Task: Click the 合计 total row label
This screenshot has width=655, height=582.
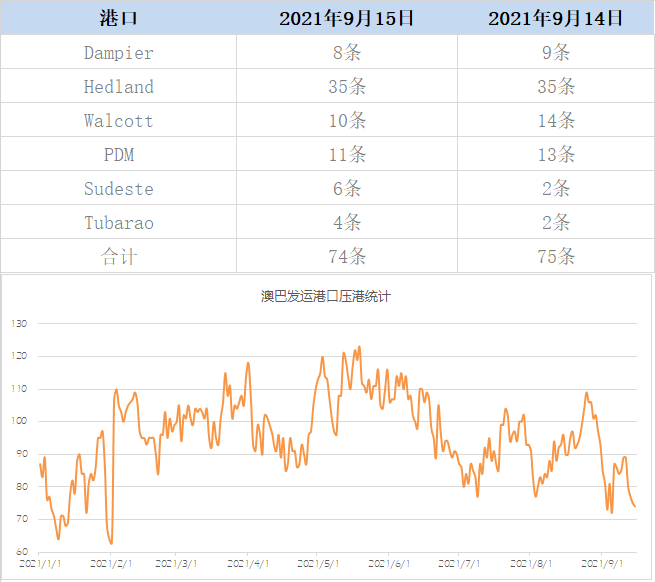Action: point(118,257)
